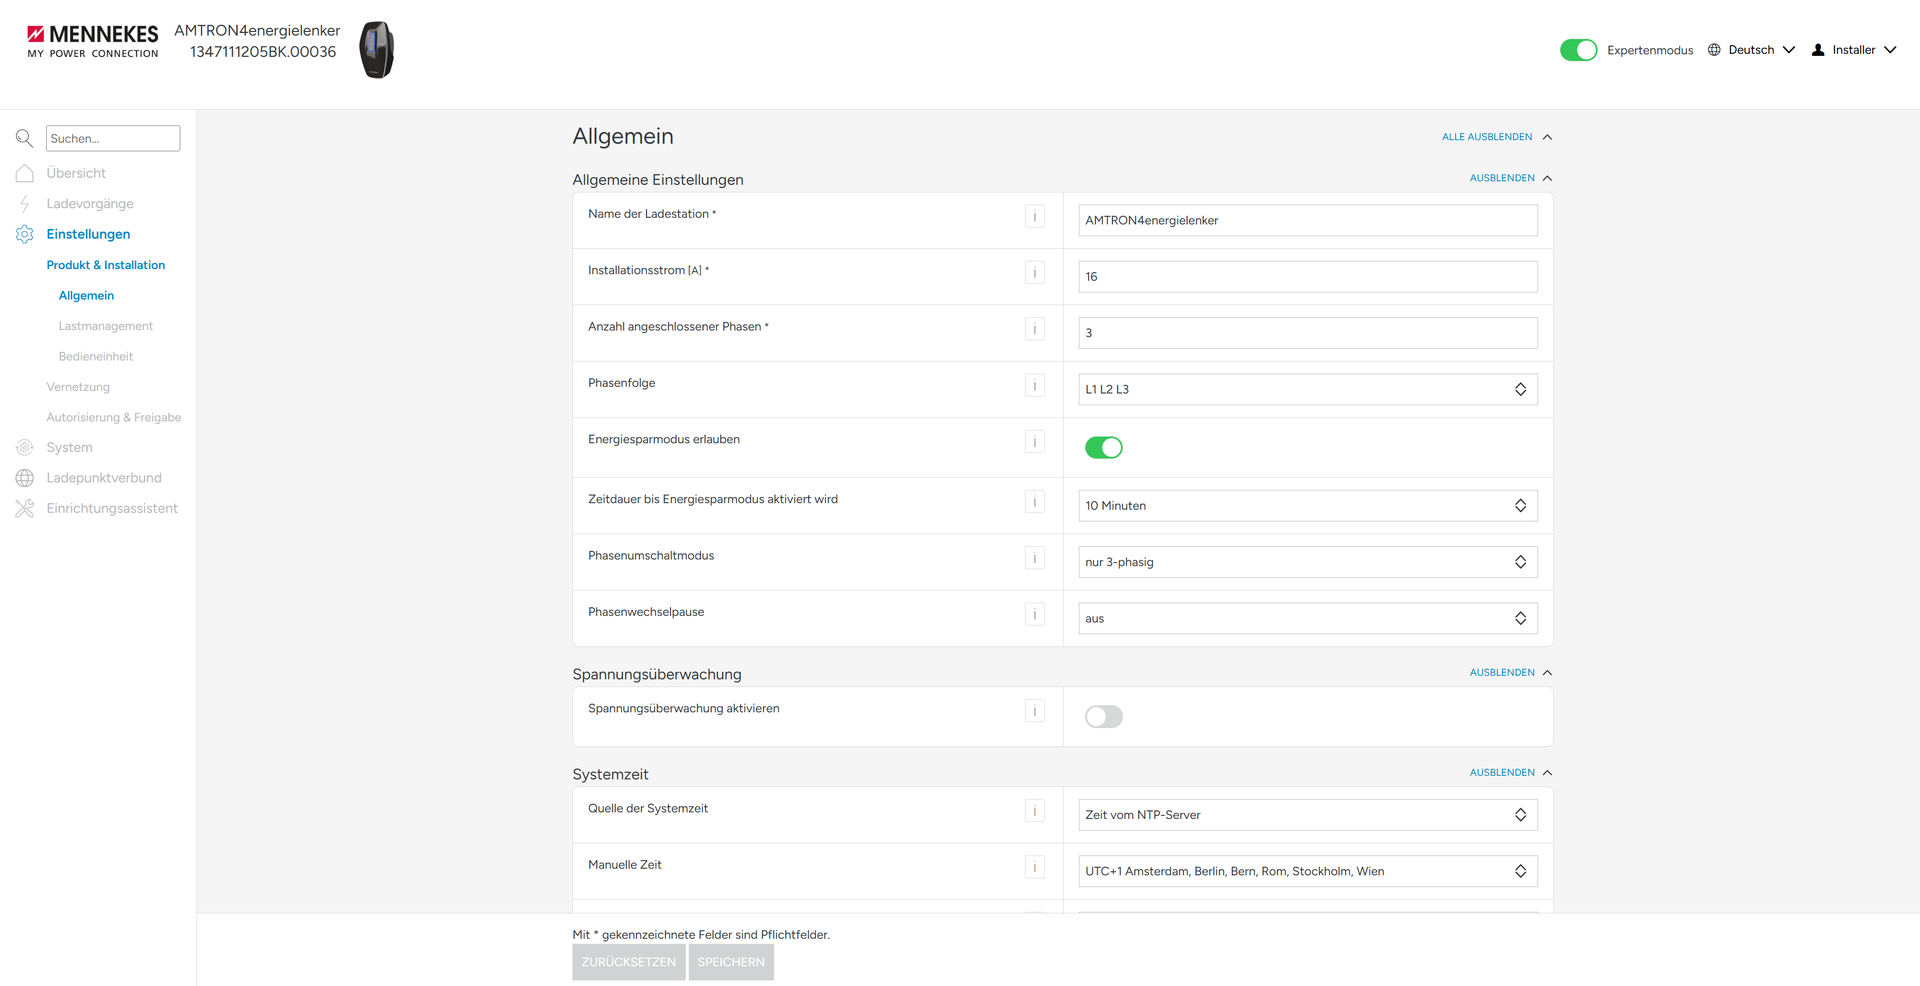Open the Phasenfolge L1 L2 L3 dropdown

(1308, 389)
